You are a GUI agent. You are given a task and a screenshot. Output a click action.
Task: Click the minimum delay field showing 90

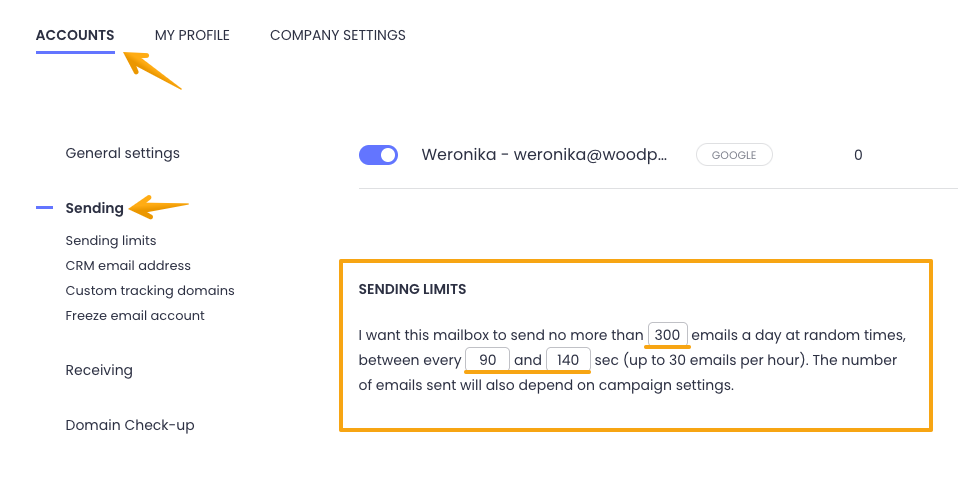[x=488, y=359]
